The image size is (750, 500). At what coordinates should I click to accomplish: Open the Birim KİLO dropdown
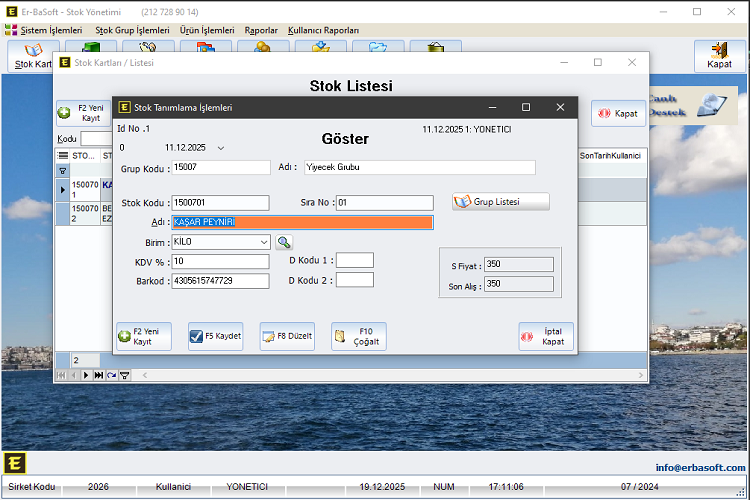264,242
